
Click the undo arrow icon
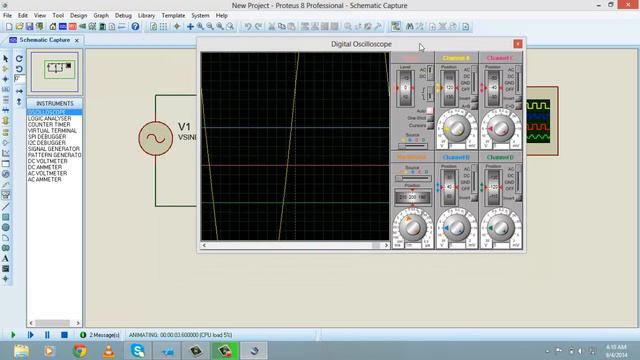(248, 27)
